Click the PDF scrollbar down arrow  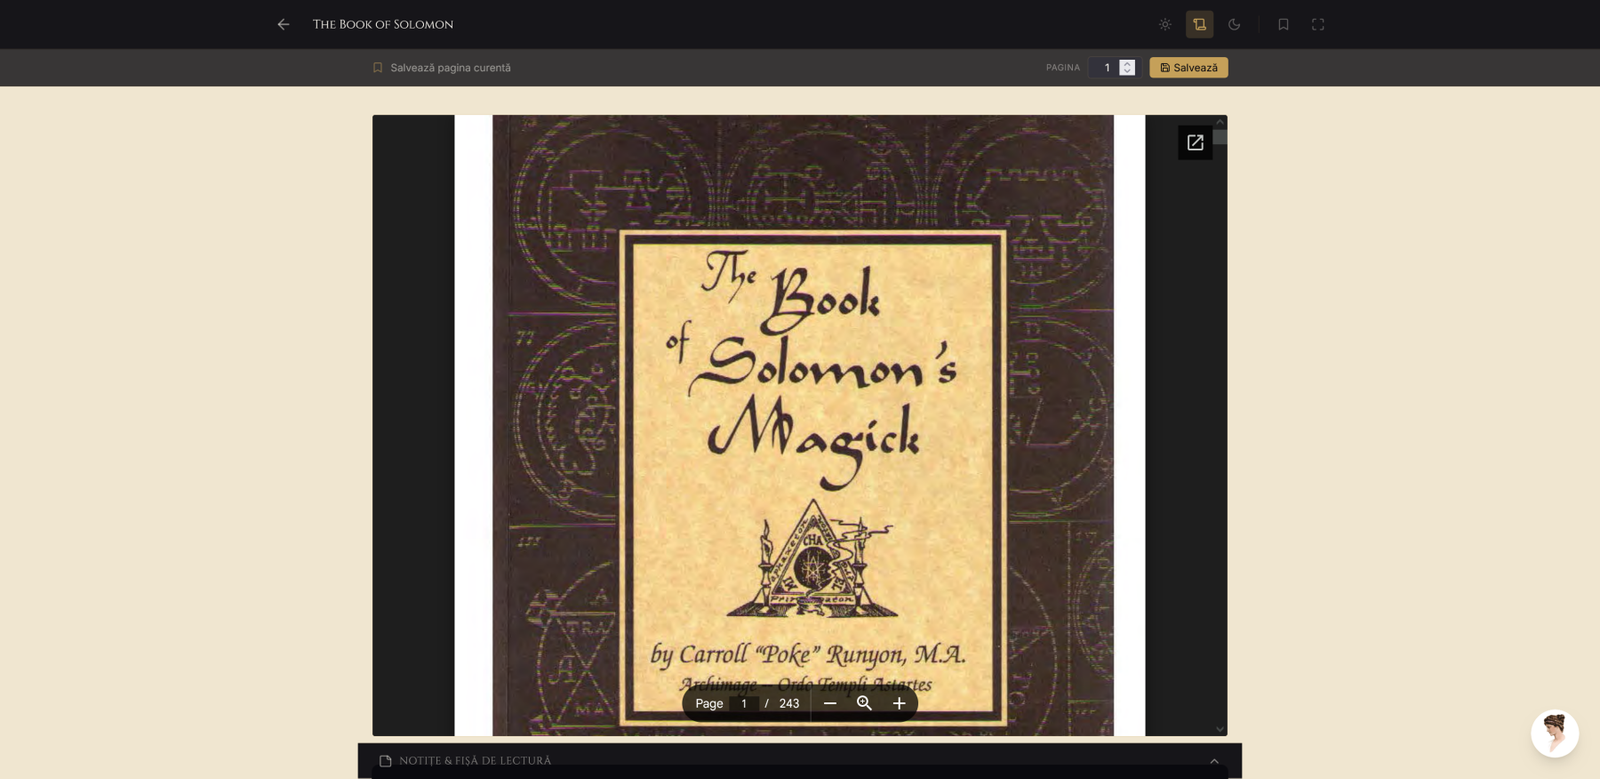(1220, 729)
